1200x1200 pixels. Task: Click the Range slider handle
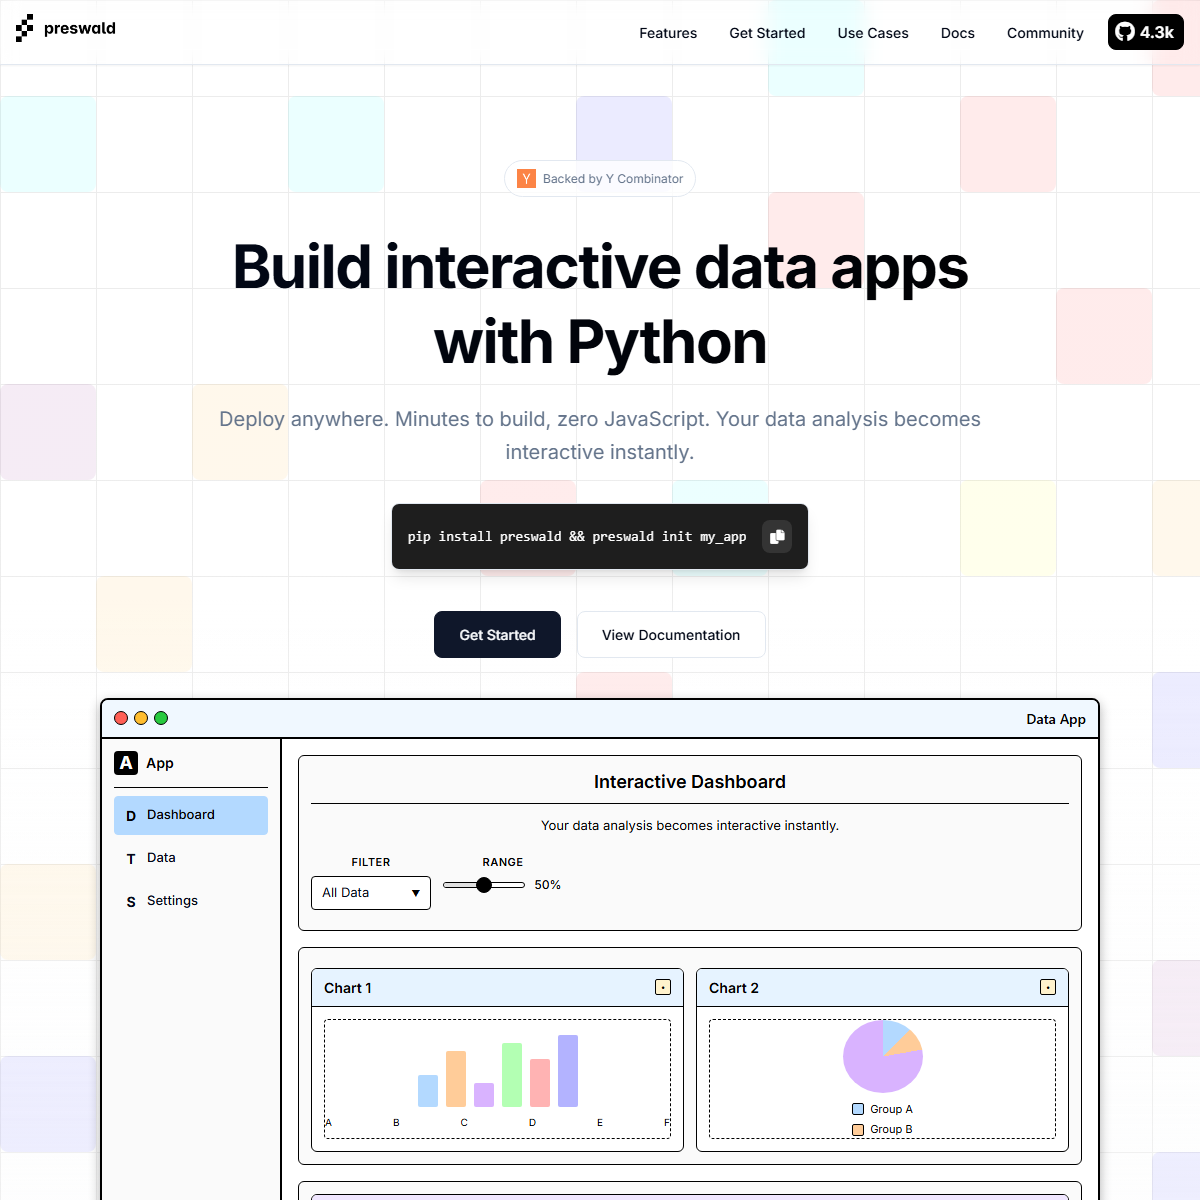(484, 885)
